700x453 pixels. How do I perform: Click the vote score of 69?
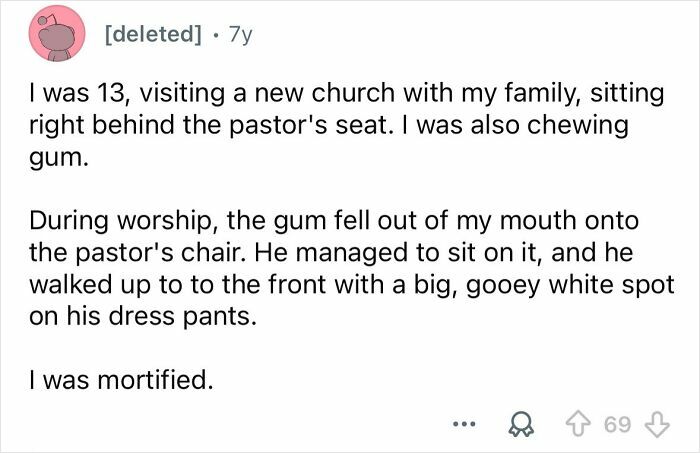click(617, 422)
